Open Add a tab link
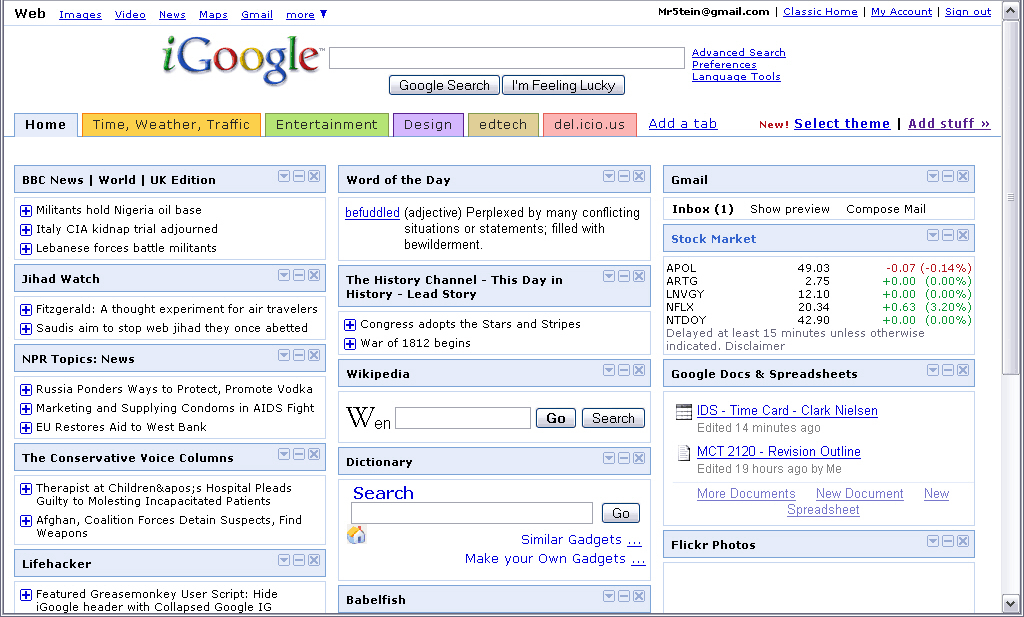The image size is (1024, 617). click(x=682, y=123)
